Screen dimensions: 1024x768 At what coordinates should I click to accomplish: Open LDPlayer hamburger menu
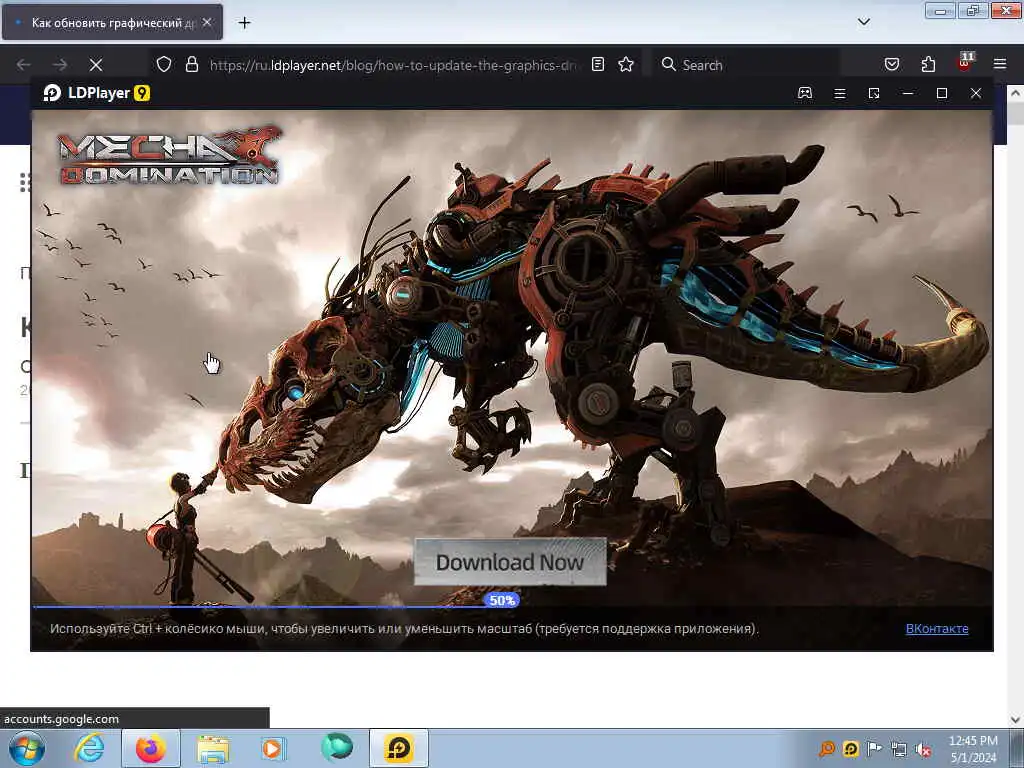(840, 93)
